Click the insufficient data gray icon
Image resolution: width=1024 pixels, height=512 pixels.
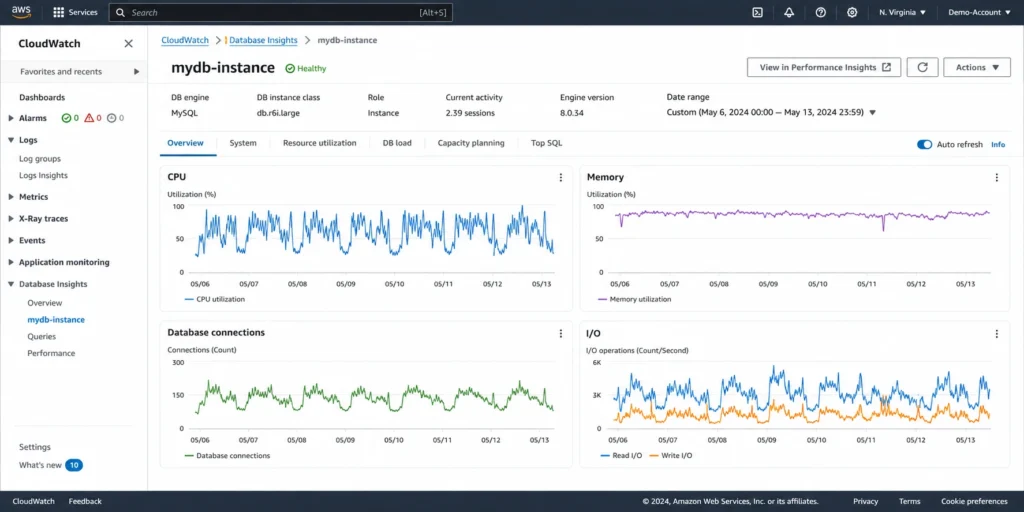[x=111, y=118]
